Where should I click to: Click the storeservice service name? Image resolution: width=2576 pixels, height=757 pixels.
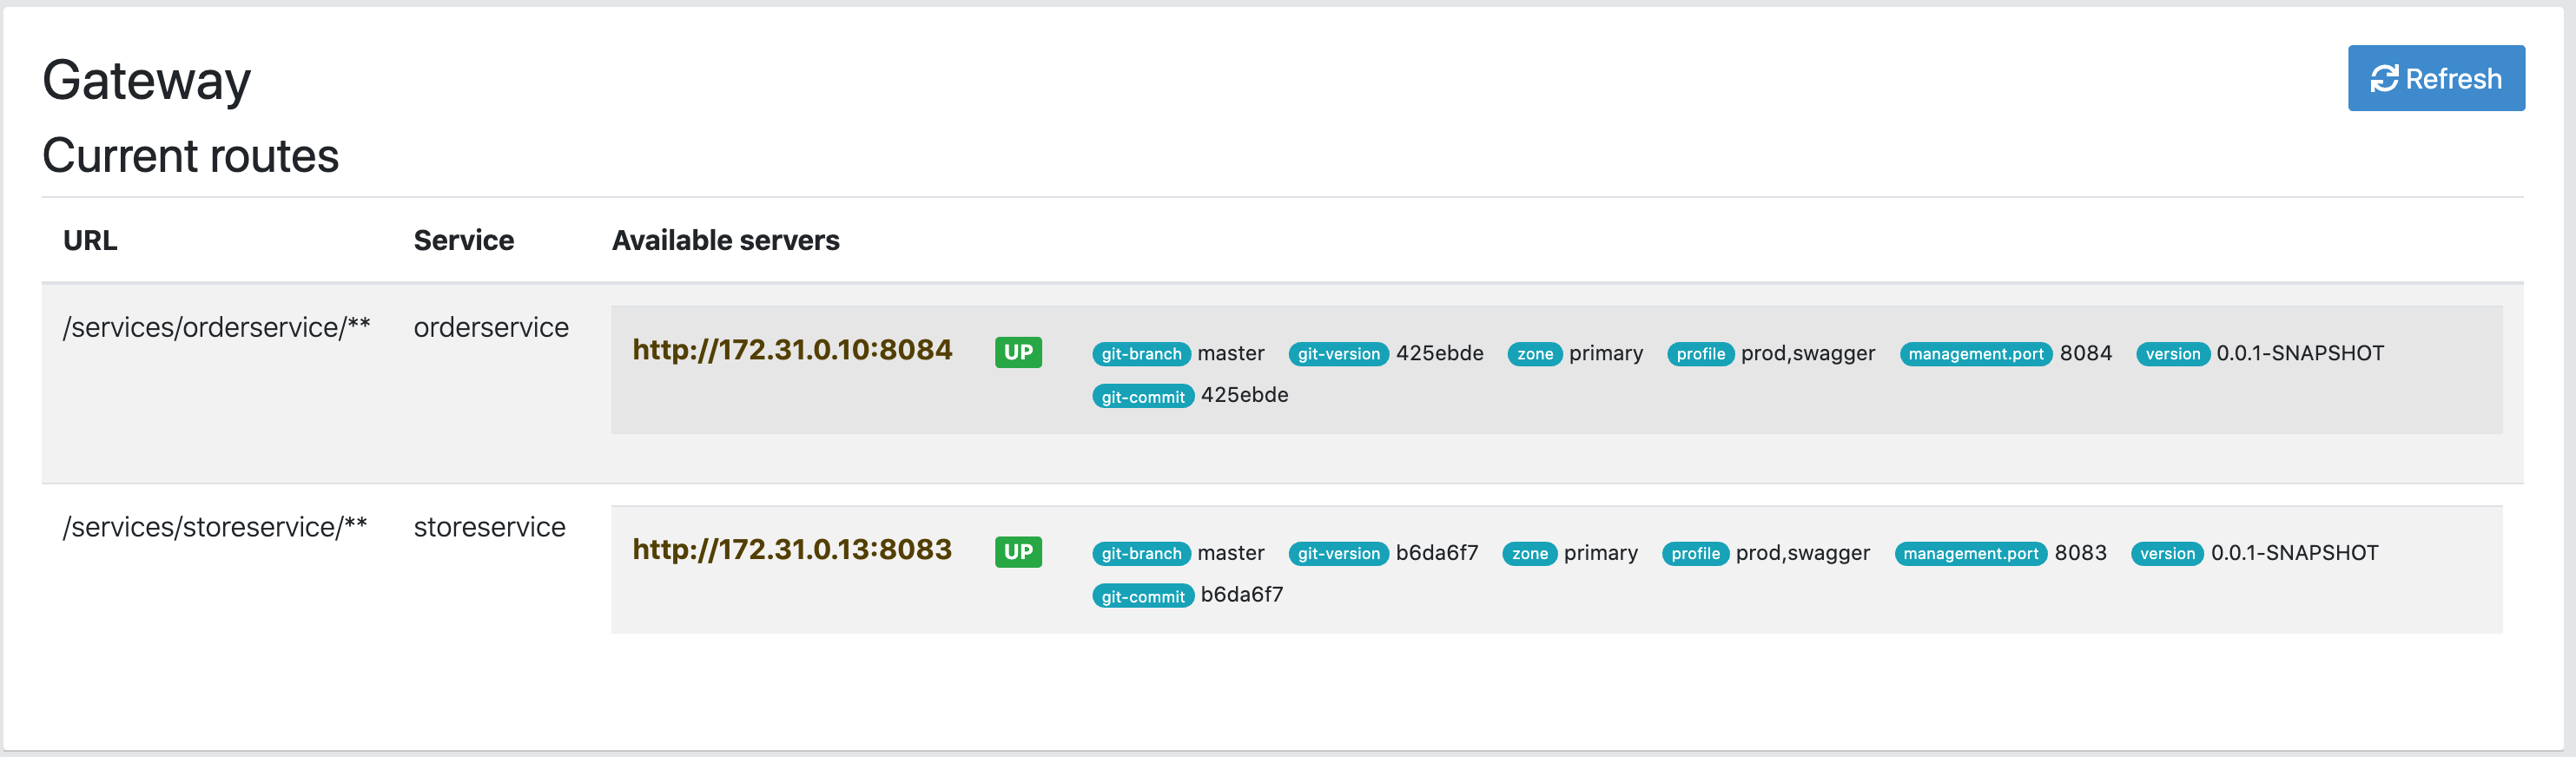click(x=489, y=527)
